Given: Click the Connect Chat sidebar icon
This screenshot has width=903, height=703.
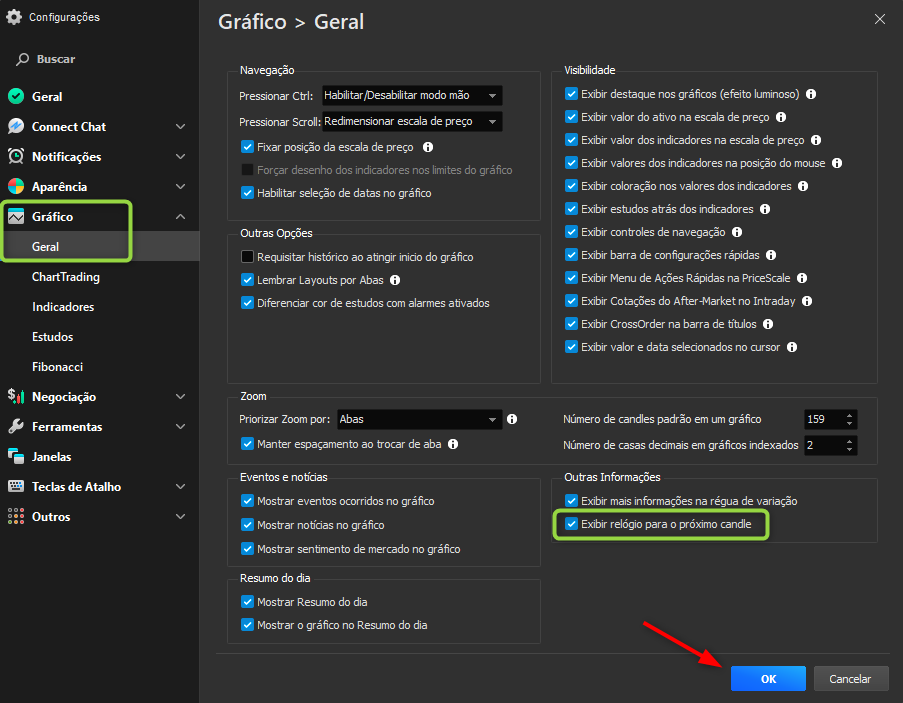Looking at the screenshot, I should pyautogui.click(x=16, y=126).
